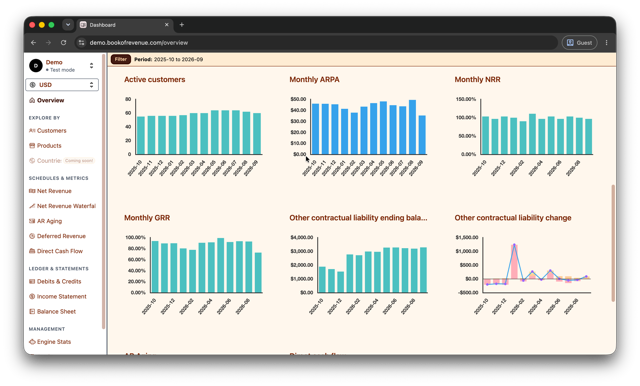Click the Direct Cash Flow icon
640x386 pixels.
[x=32, y=251]
